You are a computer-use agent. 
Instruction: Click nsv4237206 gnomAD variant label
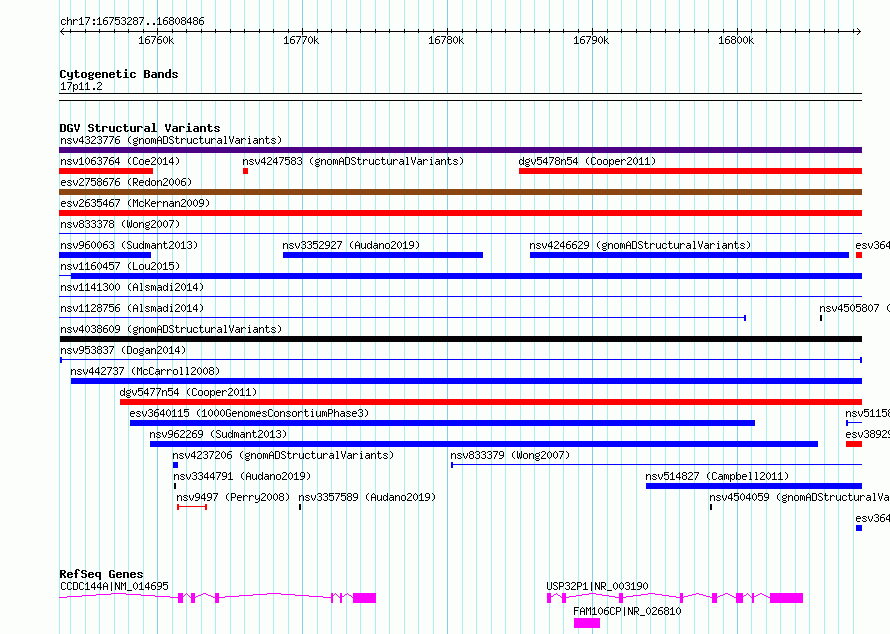(x=283, y=455)
